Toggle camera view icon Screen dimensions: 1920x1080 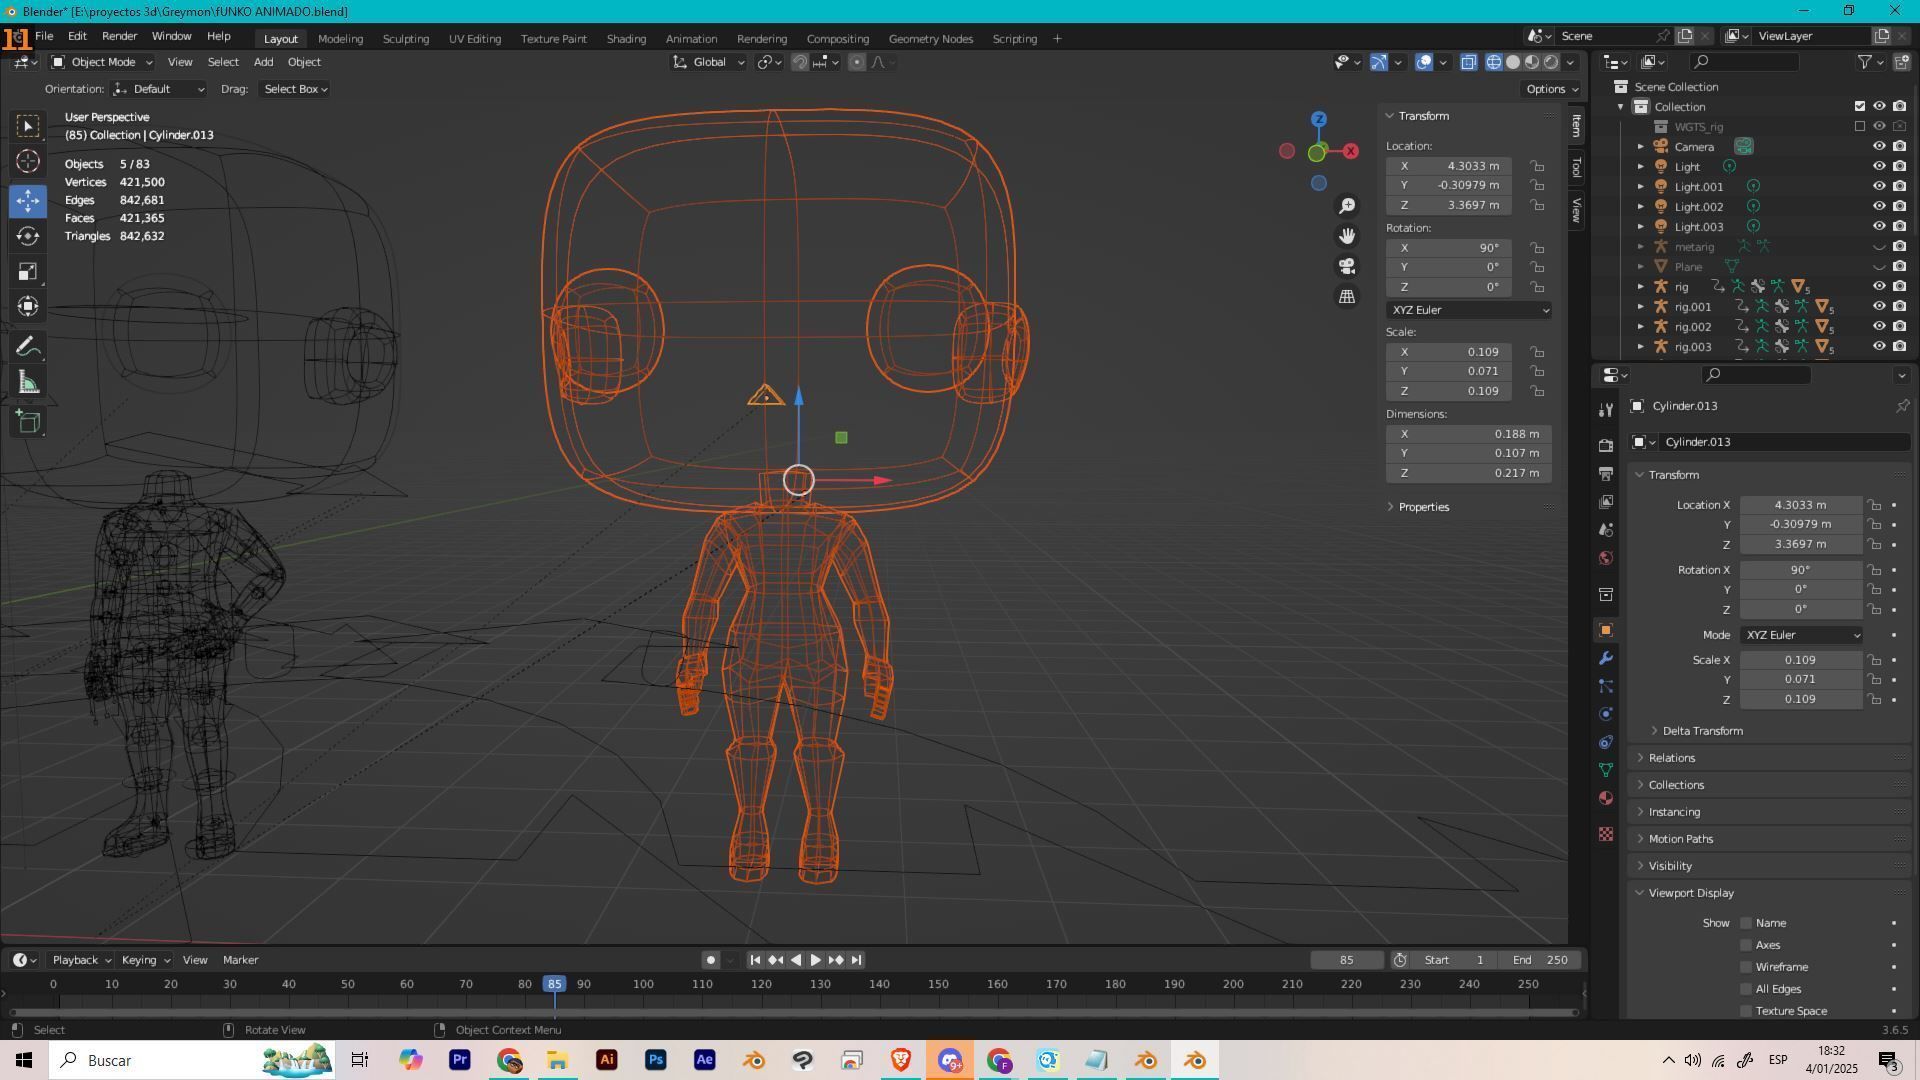point(1347,266)
